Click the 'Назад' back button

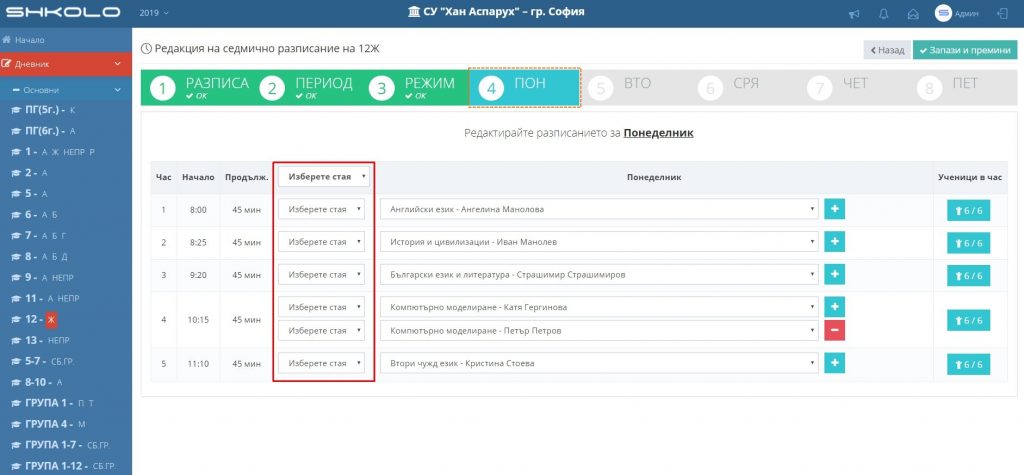(887, 49)
